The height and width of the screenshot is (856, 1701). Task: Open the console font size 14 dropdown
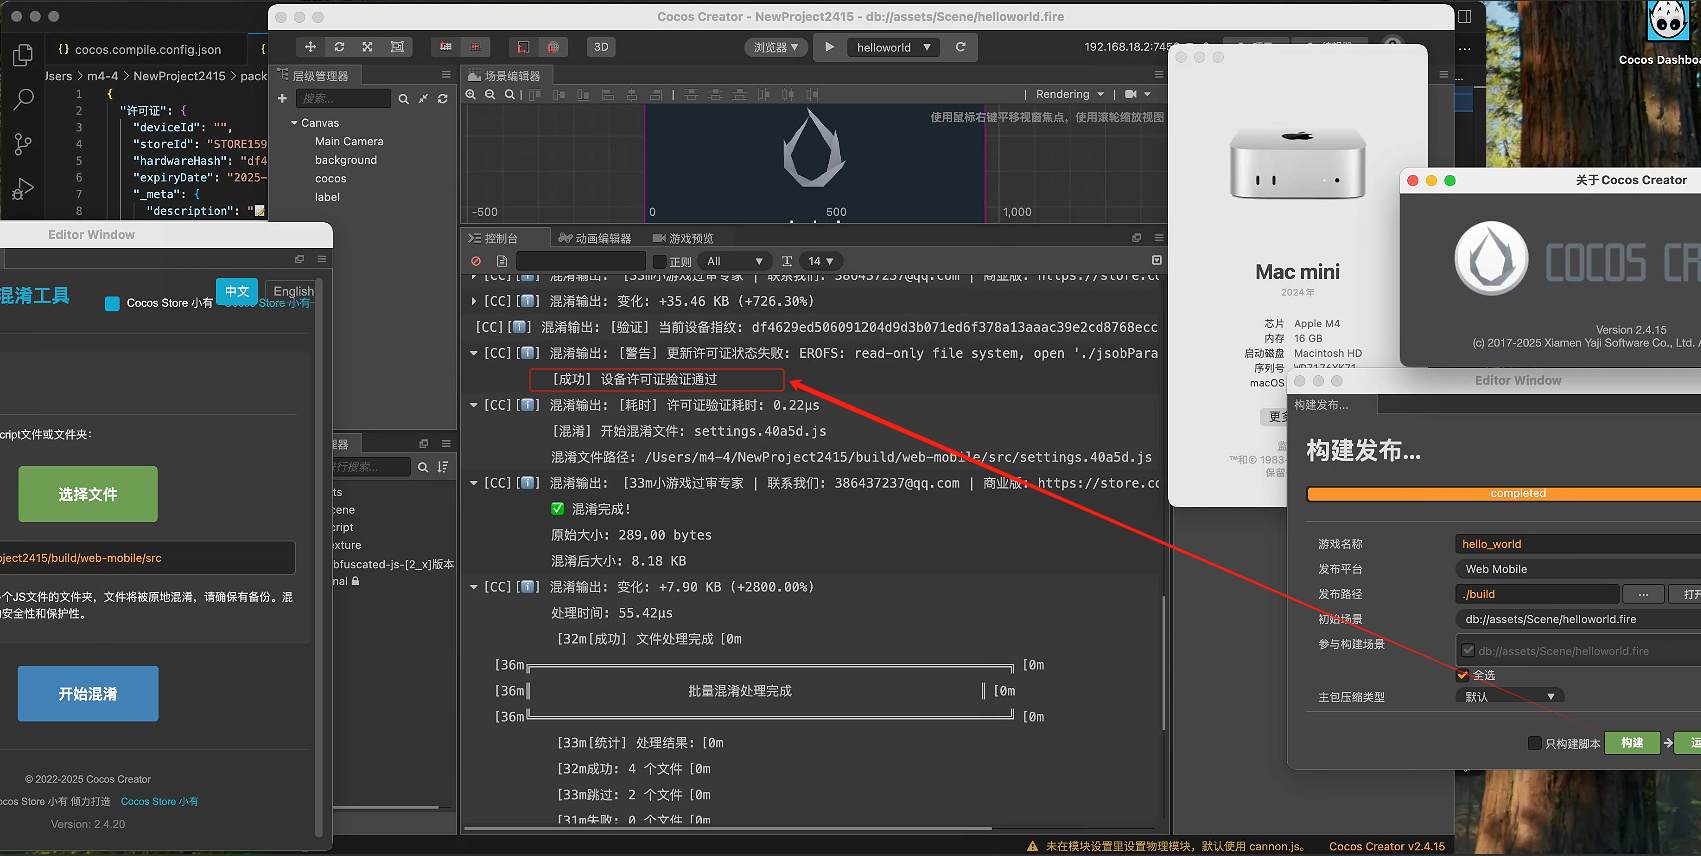coord(822,261)
